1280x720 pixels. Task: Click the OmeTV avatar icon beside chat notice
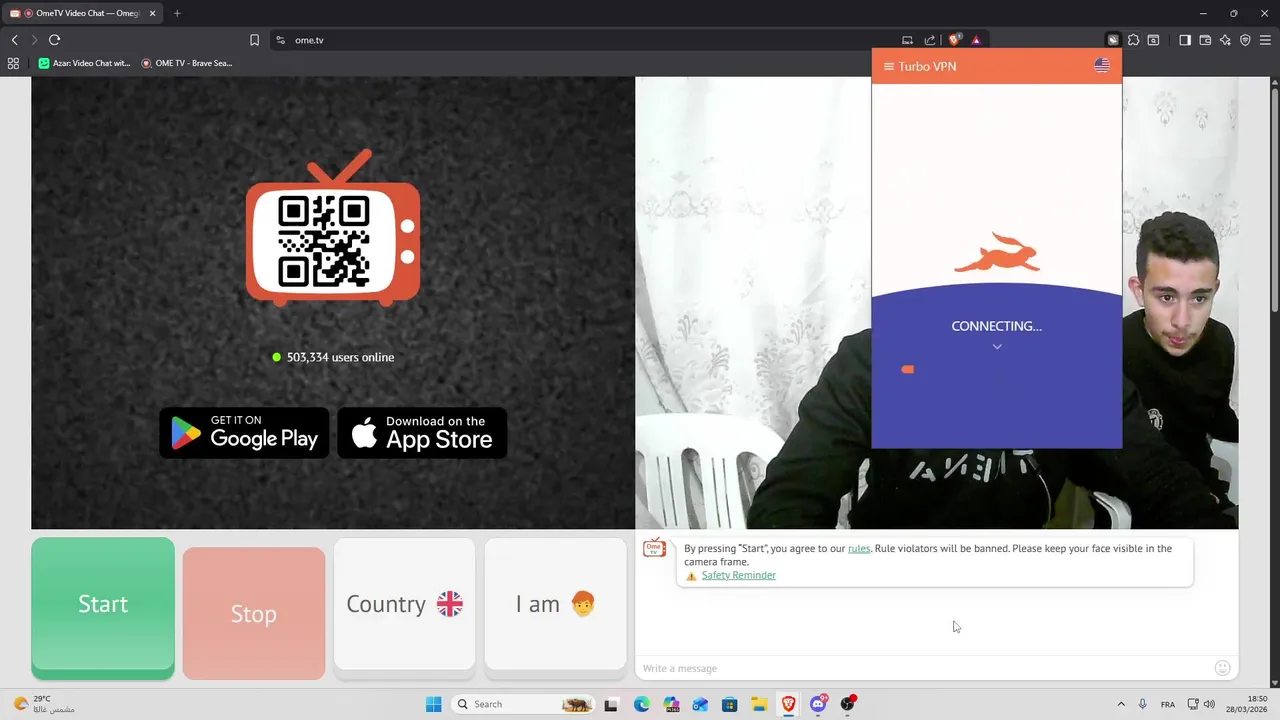click(655, 548)
